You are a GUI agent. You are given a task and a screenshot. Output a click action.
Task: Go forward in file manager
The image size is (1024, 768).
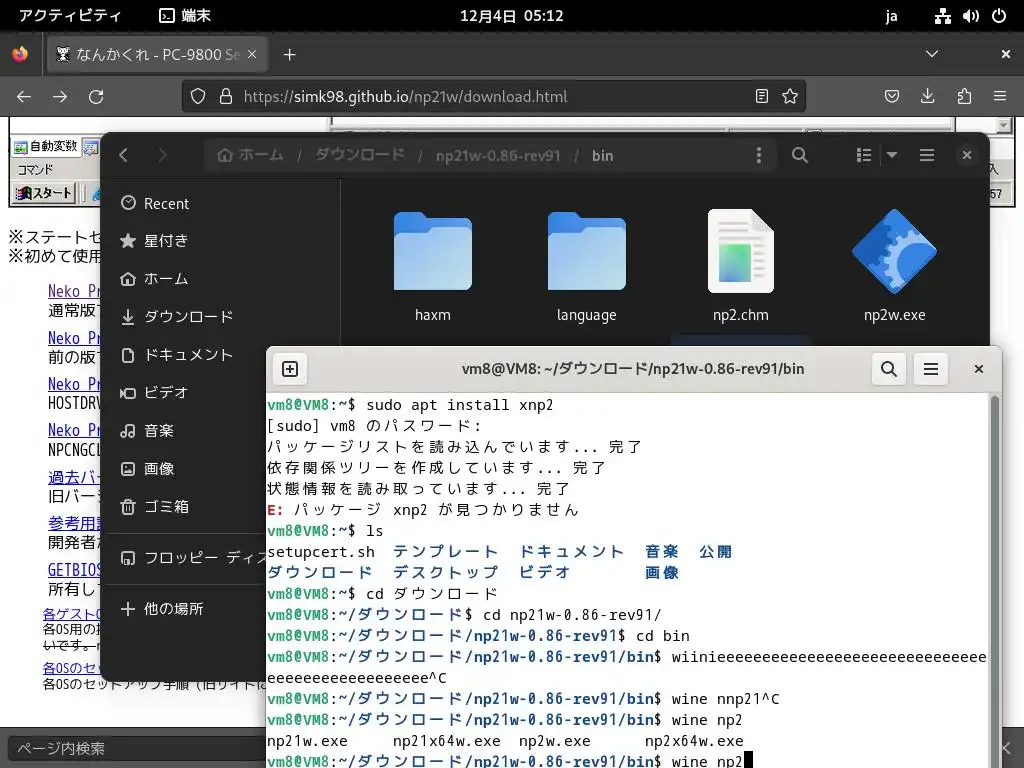[162, 155]
